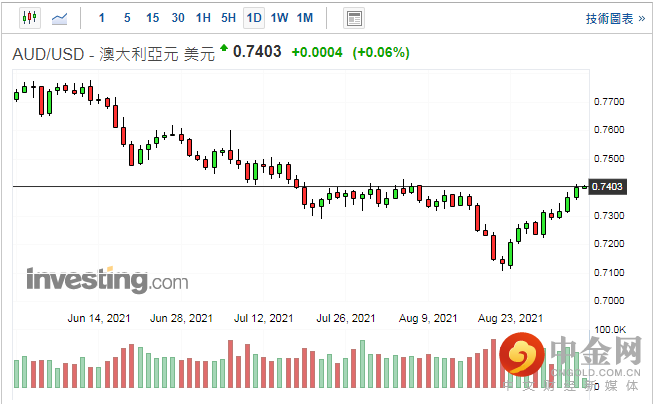This screenshot has width=656, height=404.
Task: Switch to the area chart icon
Action: (x=60, y=18)
